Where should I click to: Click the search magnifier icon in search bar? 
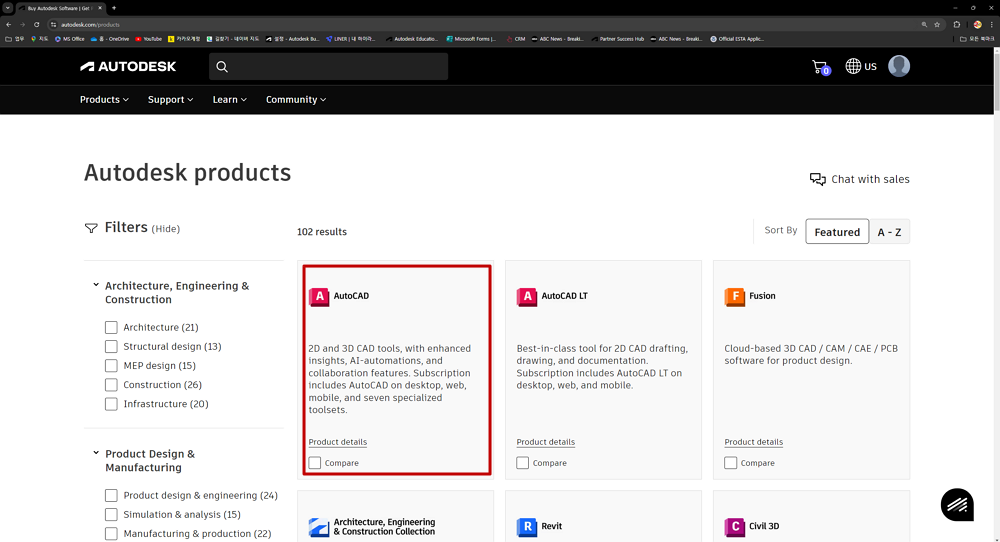coord(222,66)
